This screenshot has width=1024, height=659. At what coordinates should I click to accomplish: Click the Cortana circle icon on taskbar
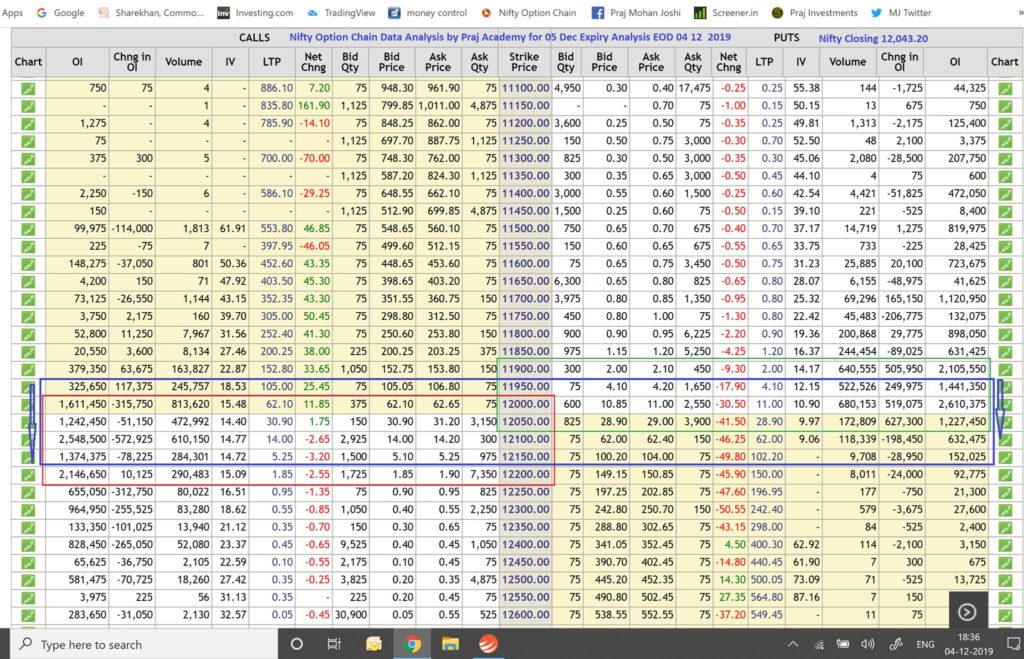tap(296, 643)
